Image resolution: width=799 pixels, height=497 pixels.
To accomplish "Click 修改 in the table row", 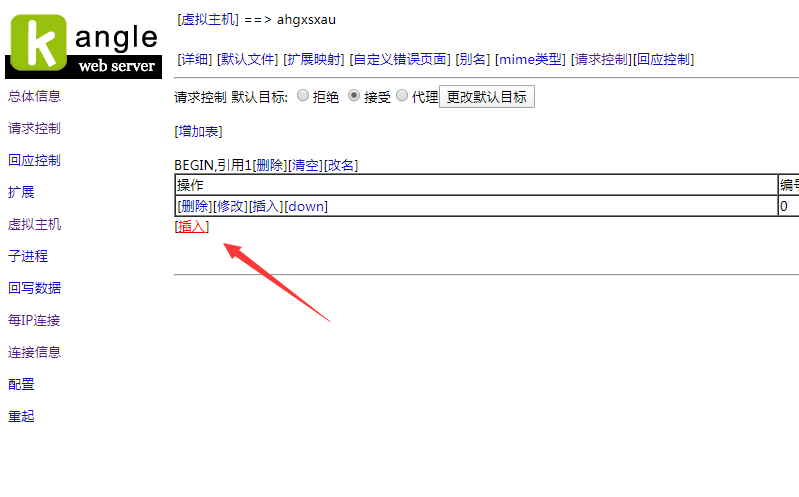I will (230, 206).
